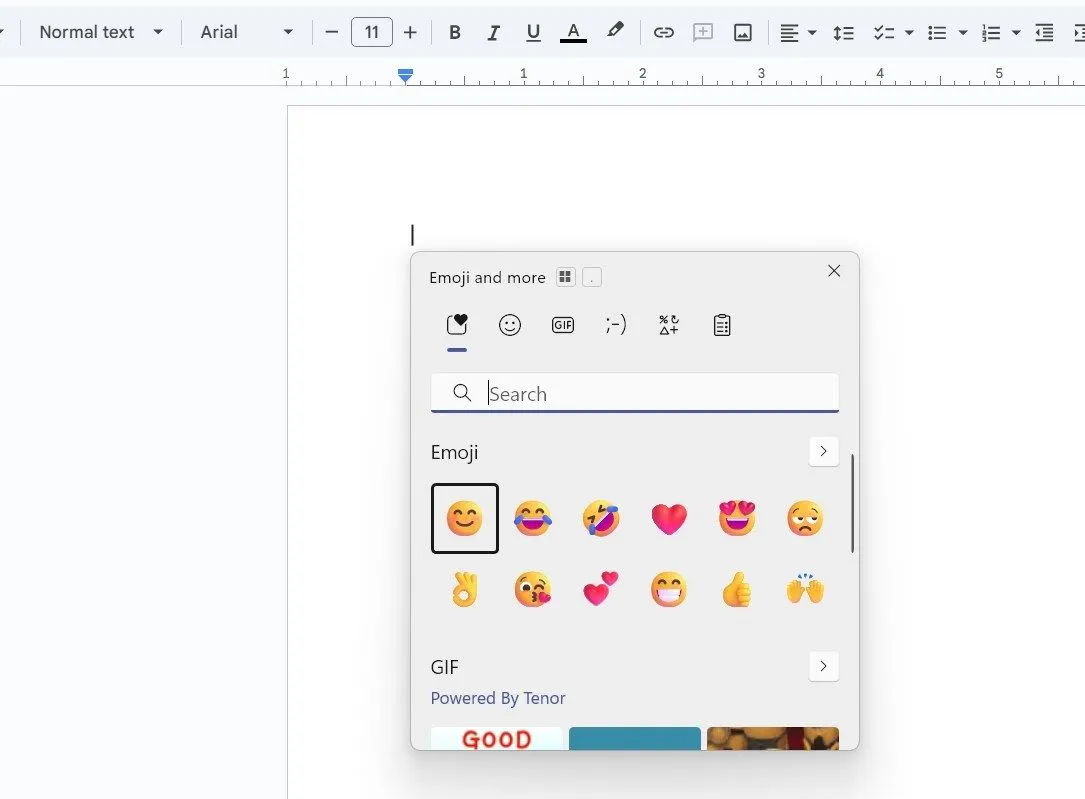The image size is (1085, 799).
Task: Open the text color picker
Action: pos(573,32)
